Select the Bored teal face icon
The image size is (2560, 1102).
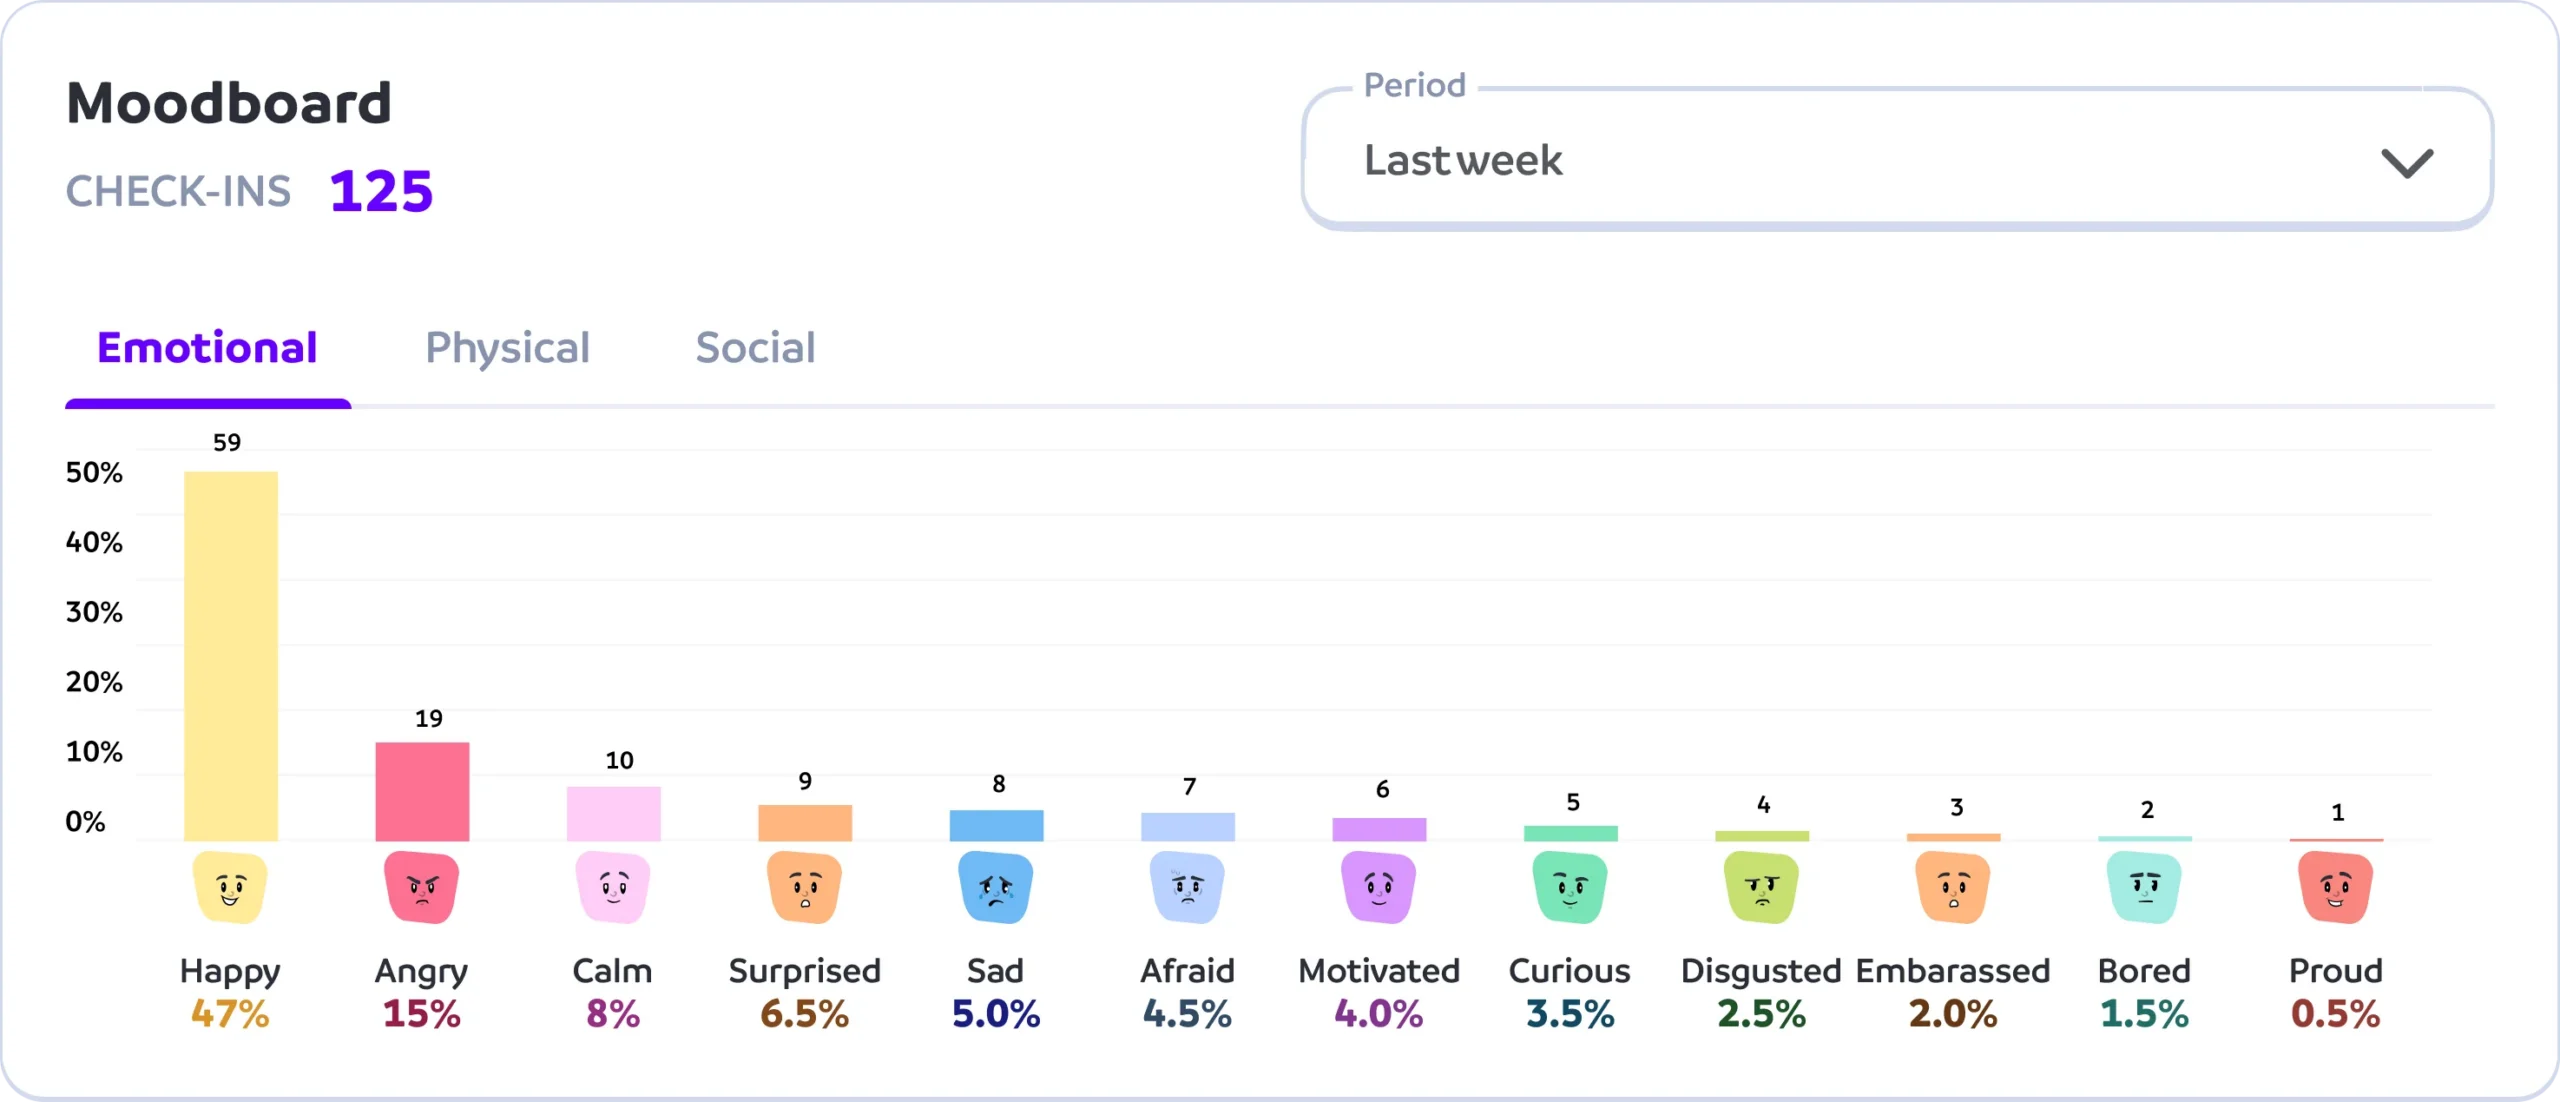click(x=2144, y=887)
